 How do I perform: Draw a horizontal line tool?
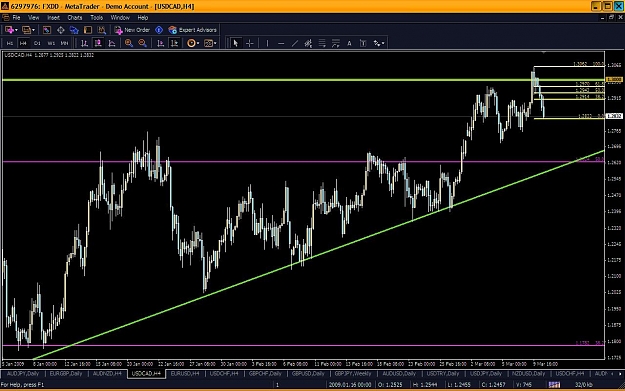coord(281,43)
